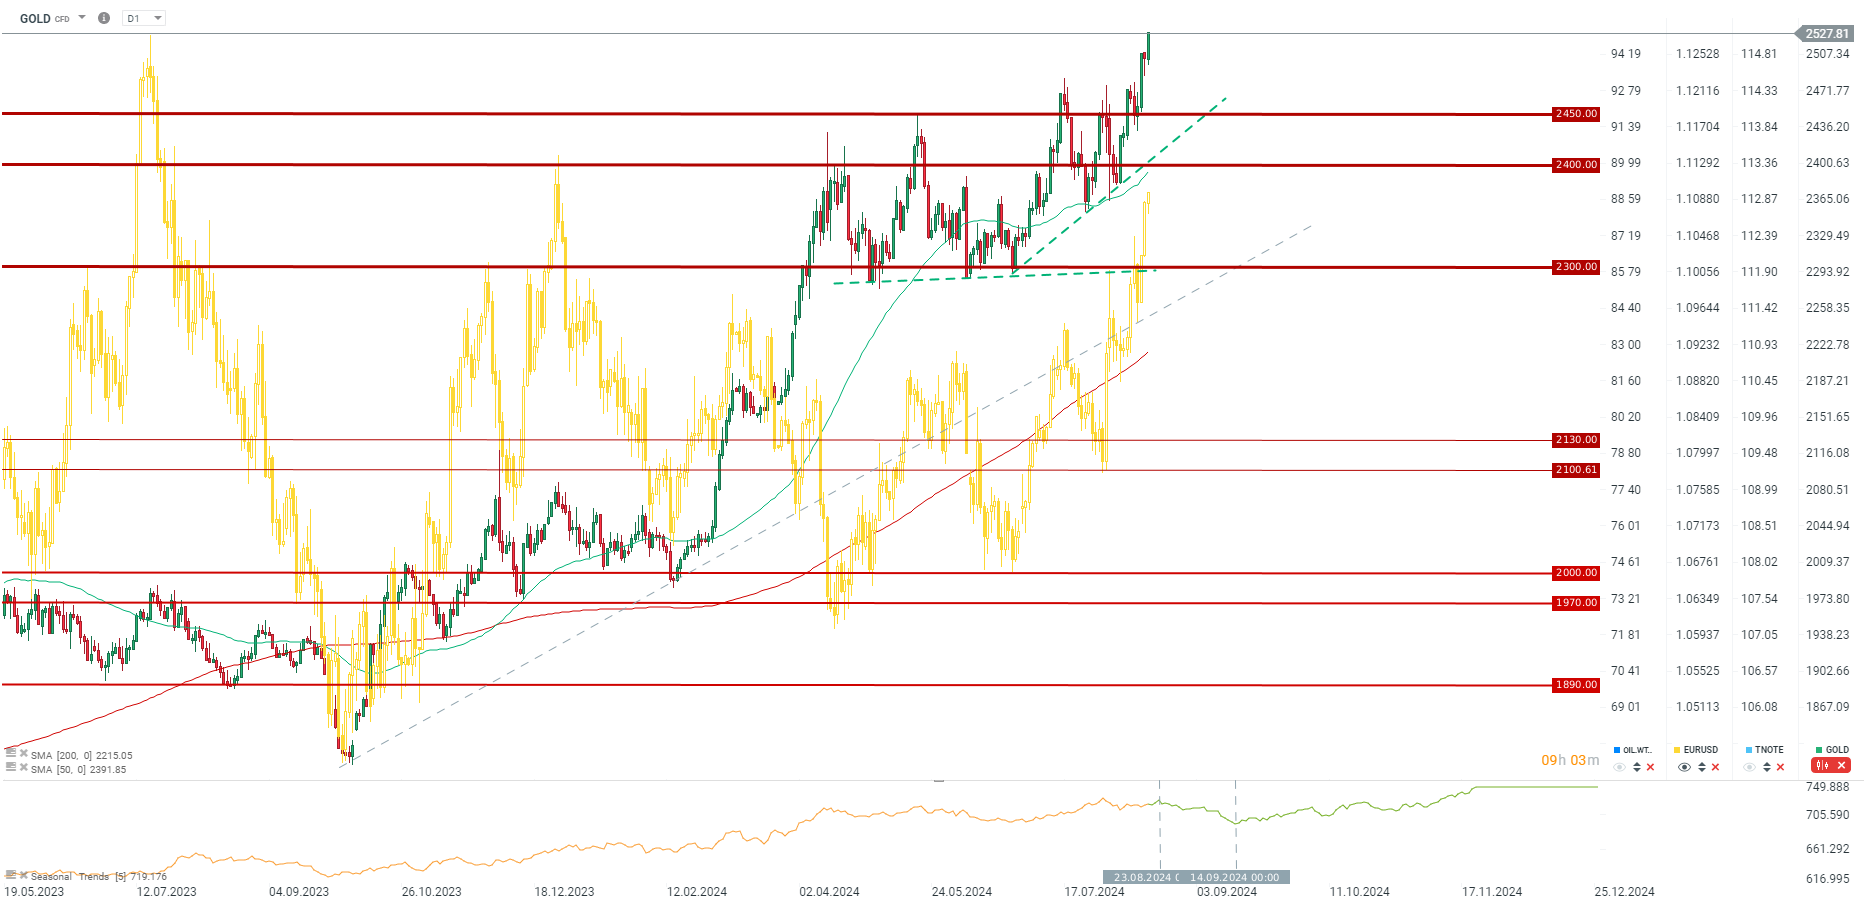Select the 2400.00 horizontal level label

pos(1576,165)
